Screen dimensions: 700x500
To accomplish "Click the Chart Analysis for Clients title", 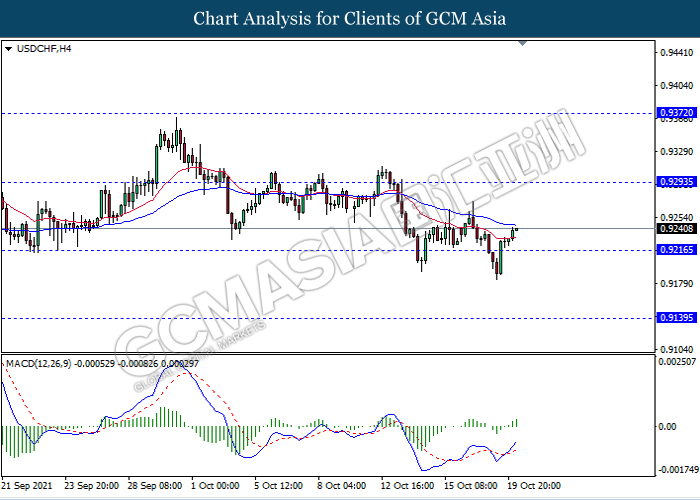I will pyautogui.click(x=350, y=19).
